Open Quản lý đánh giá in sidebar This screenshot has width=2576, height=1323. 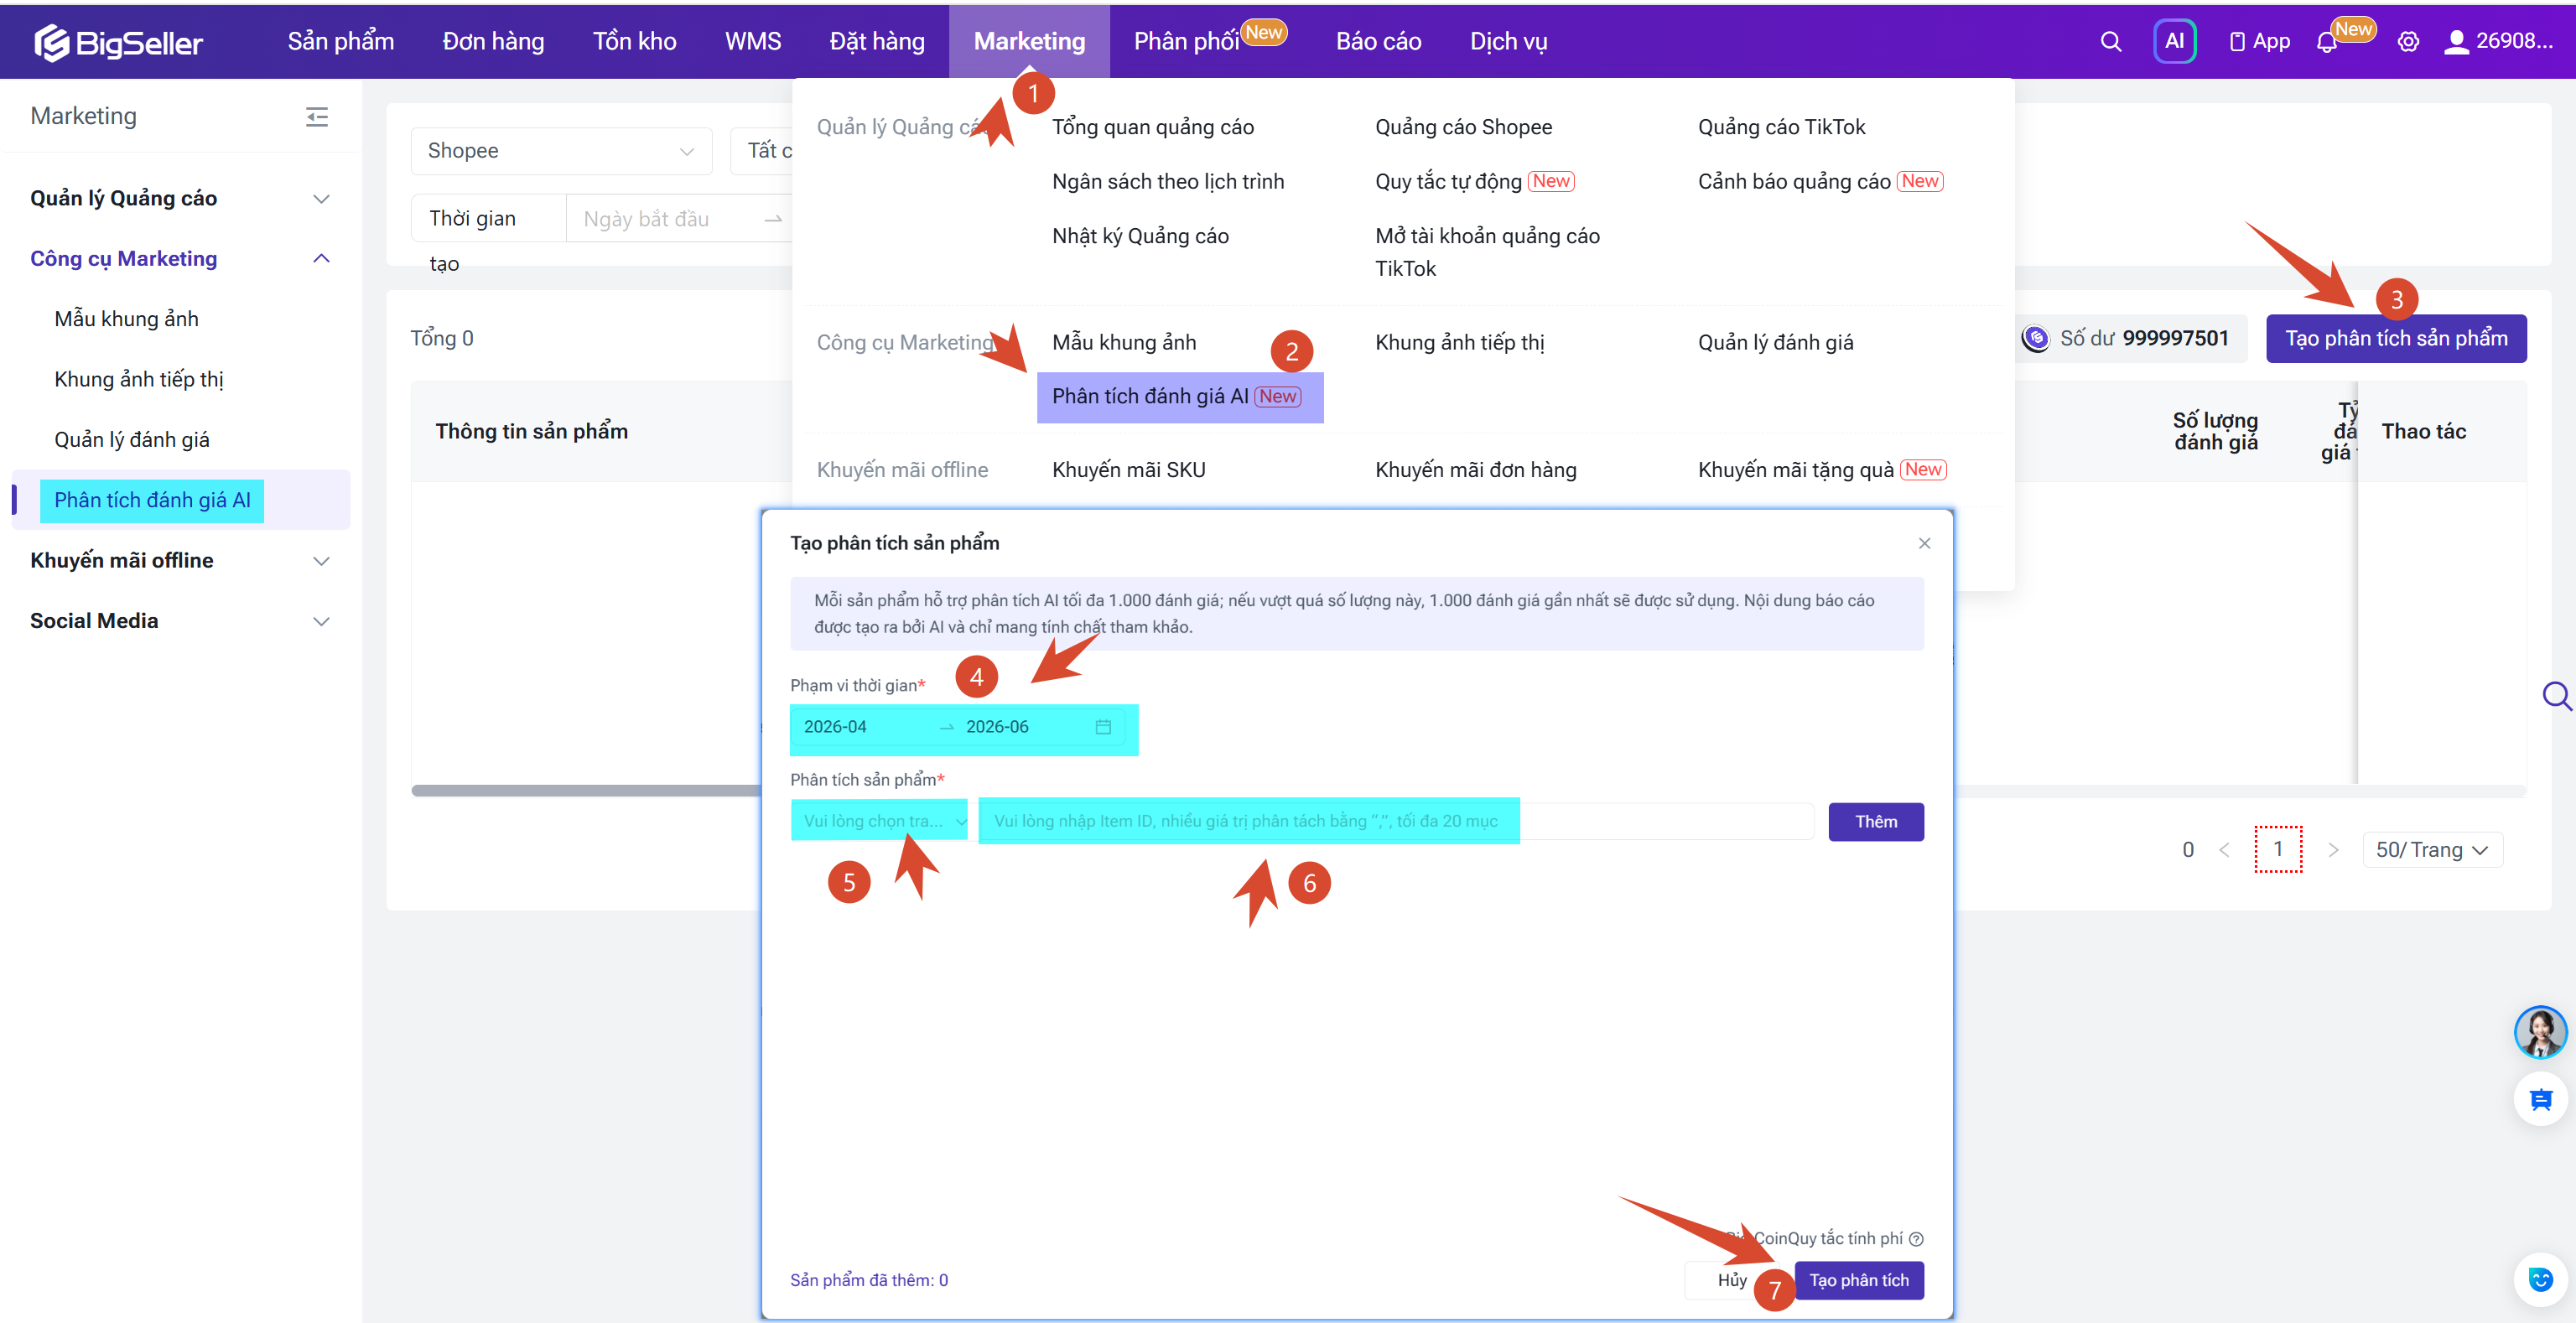pos(132,440)
